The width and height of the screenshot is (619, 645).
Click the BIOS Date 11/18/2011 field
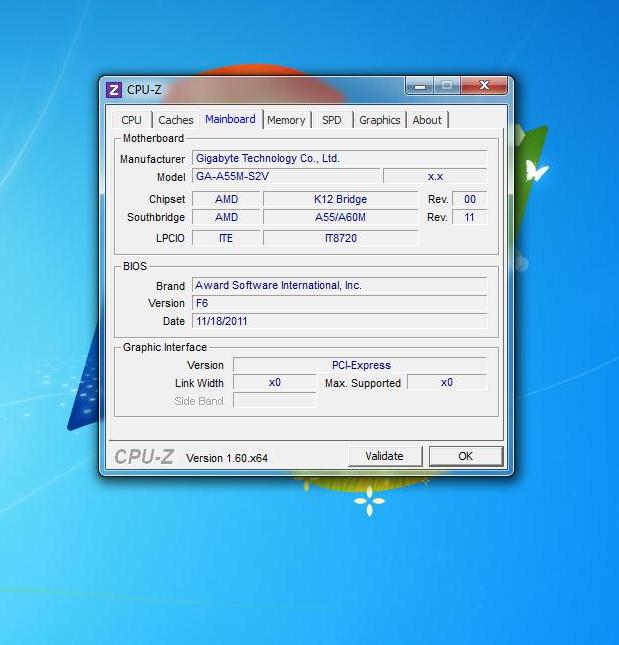[339, 321]
